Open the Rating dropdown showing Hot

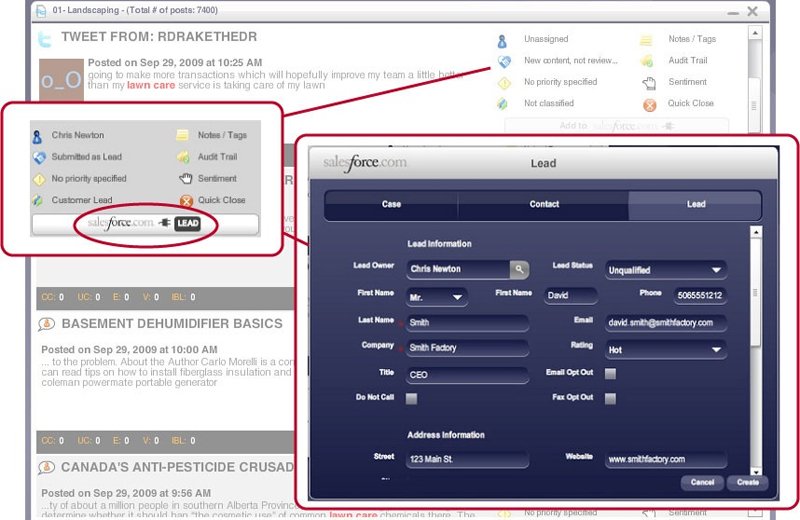pyautogui.click(x=666, y=350)
